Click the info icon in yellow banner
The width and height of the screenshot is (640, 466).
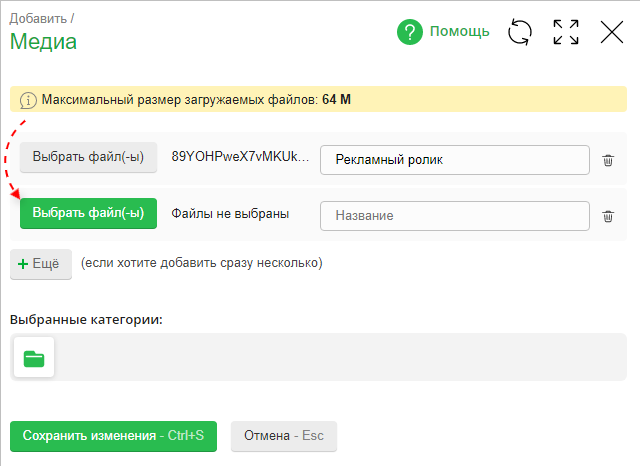point(28,100)
